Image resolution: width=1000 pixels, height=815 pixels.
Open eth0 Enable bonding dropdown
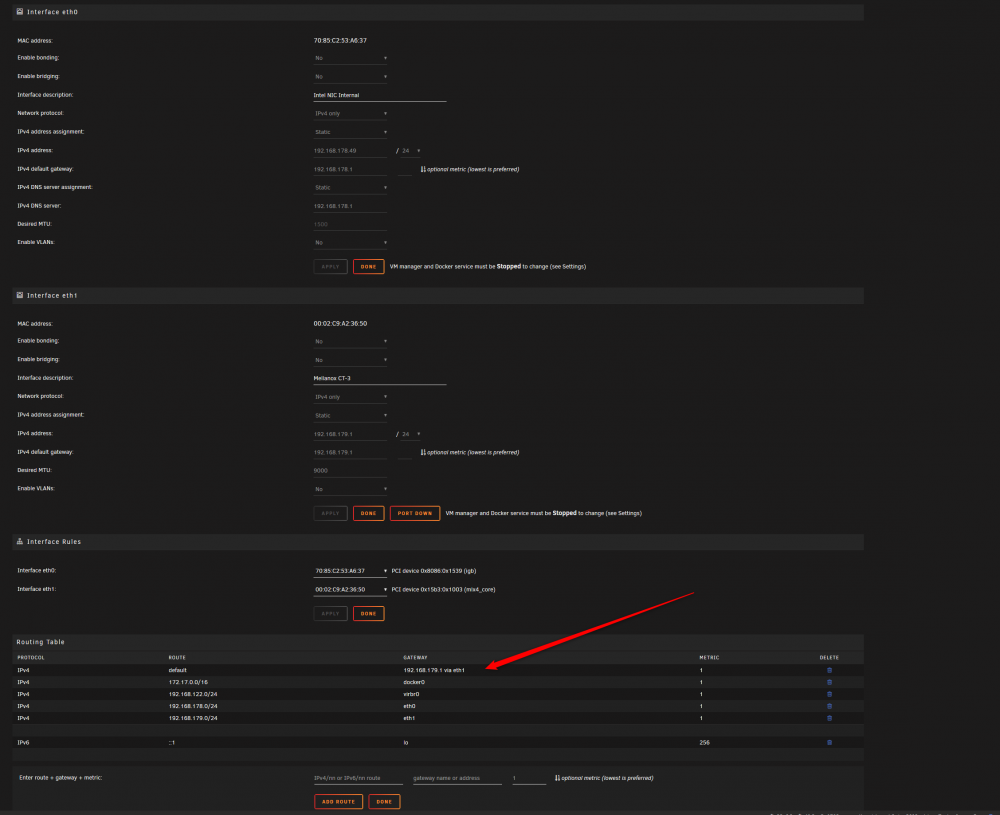[350, 58]
